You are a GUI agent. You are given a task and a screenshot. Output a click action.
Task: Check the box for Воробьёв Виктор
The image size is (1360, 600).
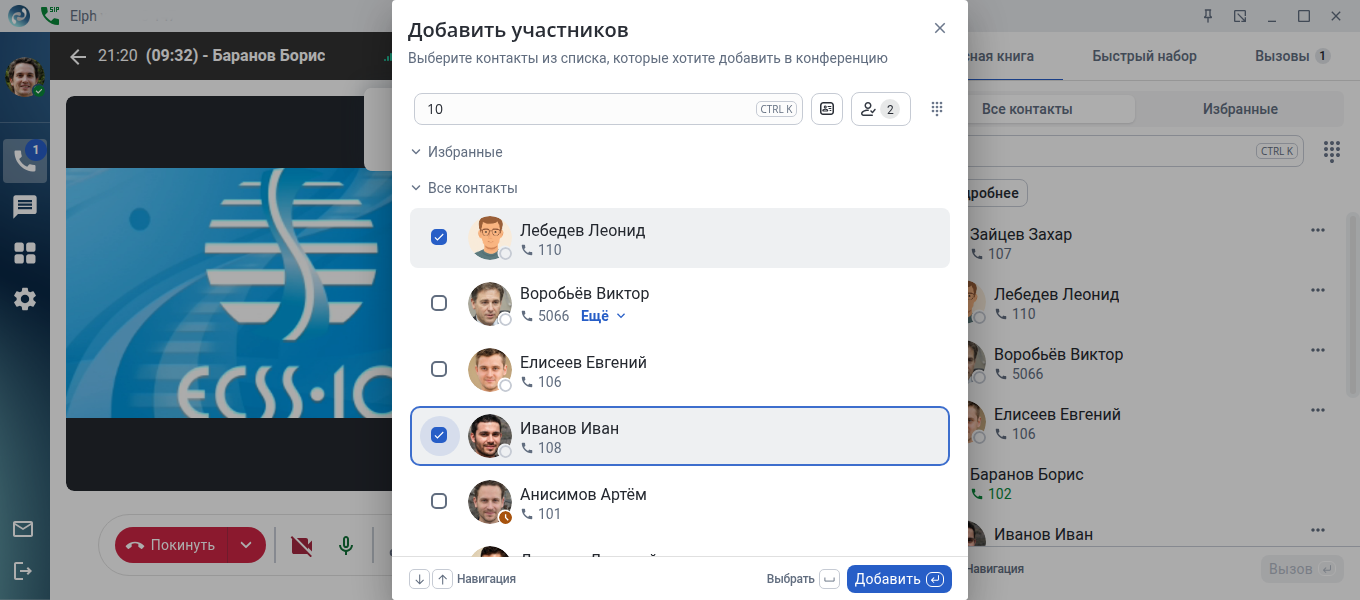pyautogui.click(x=439, y=303)
